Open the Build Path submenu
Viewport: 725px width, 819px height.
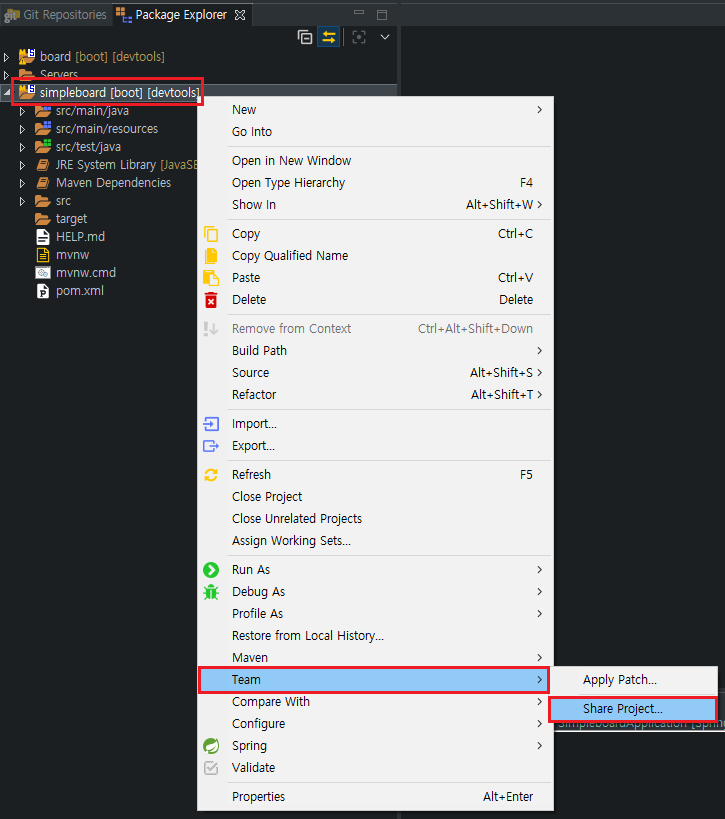point(375,350)
